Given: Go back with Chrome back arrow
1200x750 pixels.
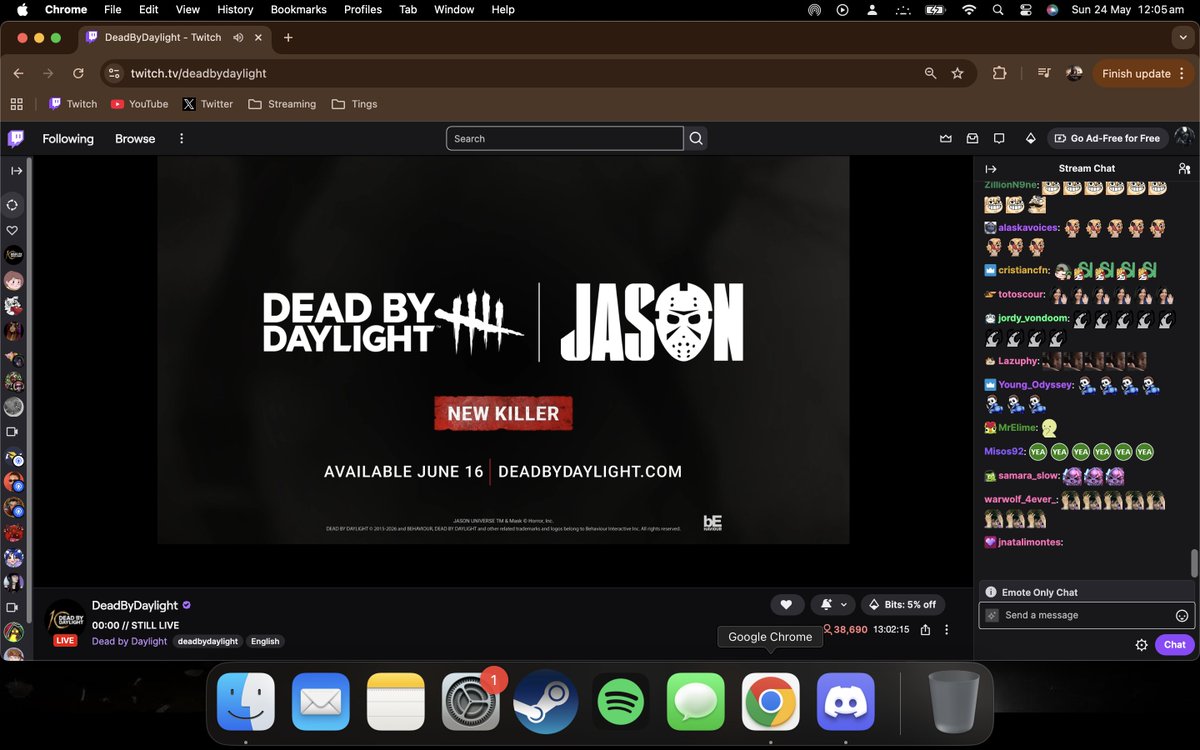Looking at the screenshot, I should click(18, 73).
